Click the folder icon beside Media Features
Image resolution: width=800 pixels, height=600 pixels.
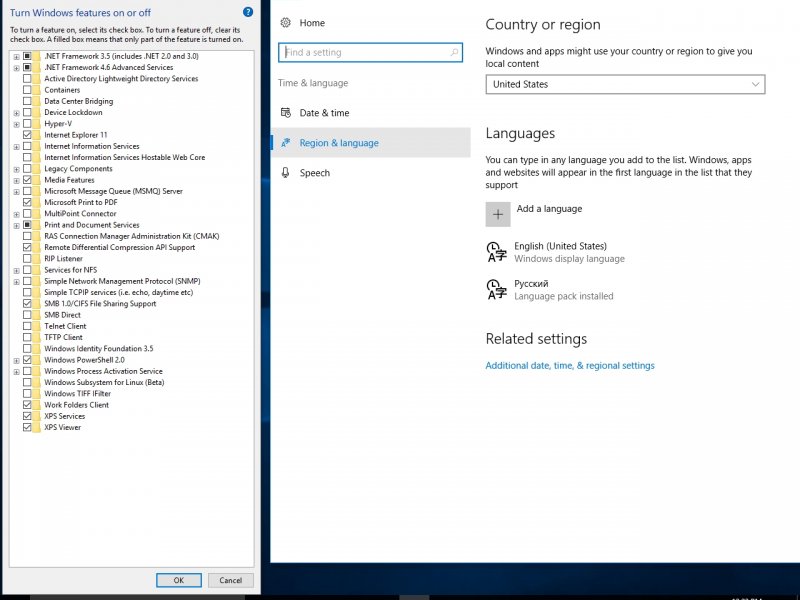36,180
